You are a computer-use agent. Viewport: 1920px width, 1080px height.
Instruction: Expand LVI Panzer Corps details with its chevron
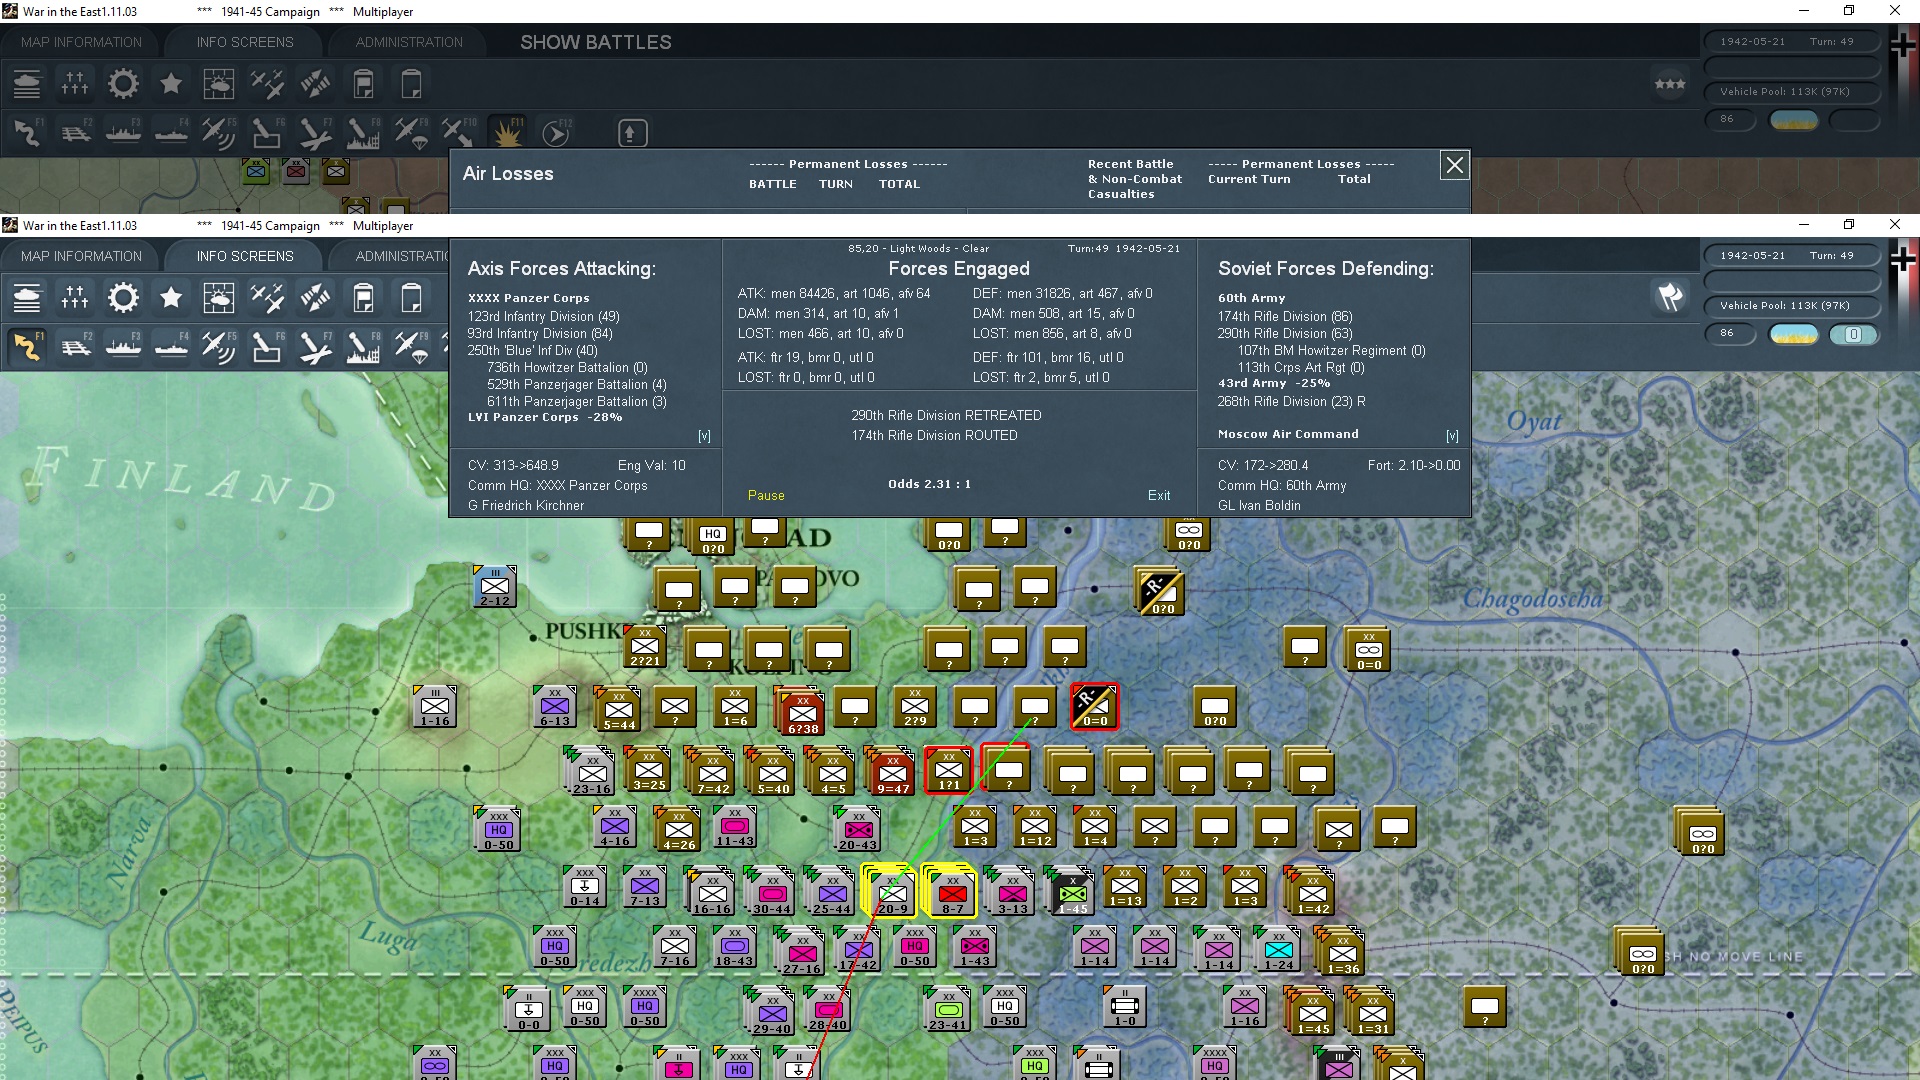click(x=704, y=435)
